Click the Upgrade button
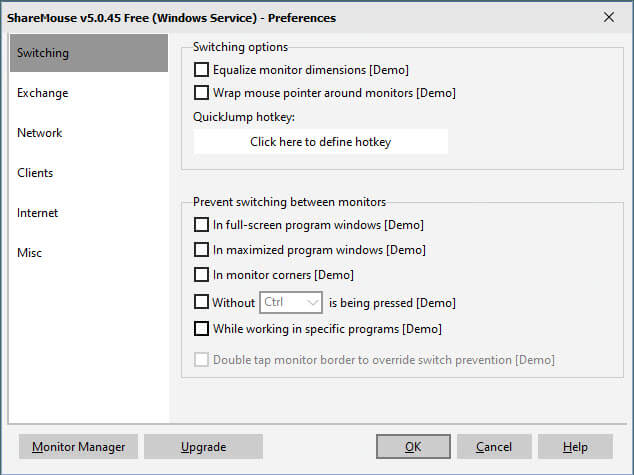This screenshot has height=475, width=634. click(203, 447)
